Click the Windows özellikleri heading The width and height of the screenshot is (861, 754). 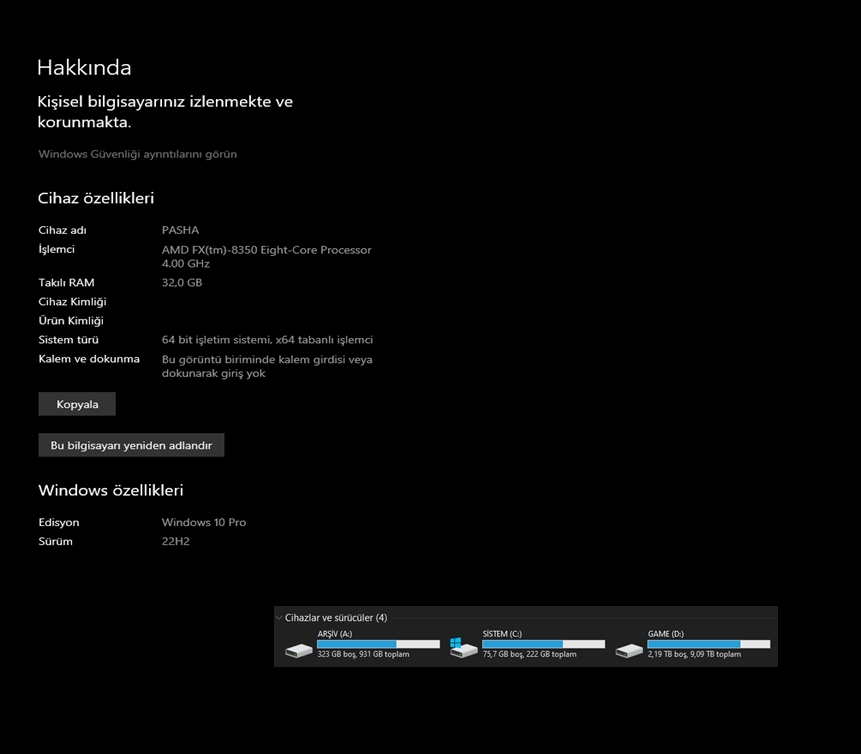click(x=111, y=490)
